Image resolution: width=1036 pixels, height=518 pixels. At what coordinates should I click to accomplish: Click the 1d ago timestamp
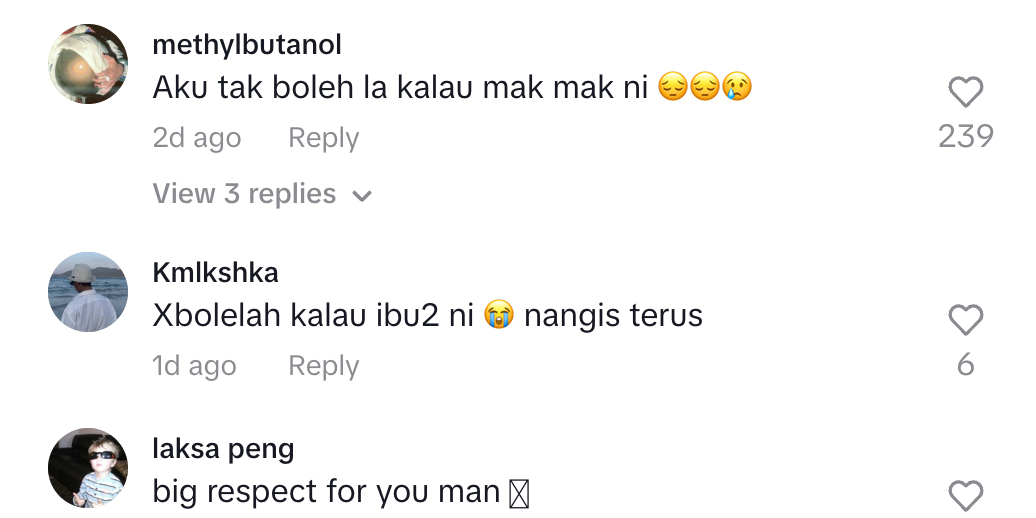point(194,366)
